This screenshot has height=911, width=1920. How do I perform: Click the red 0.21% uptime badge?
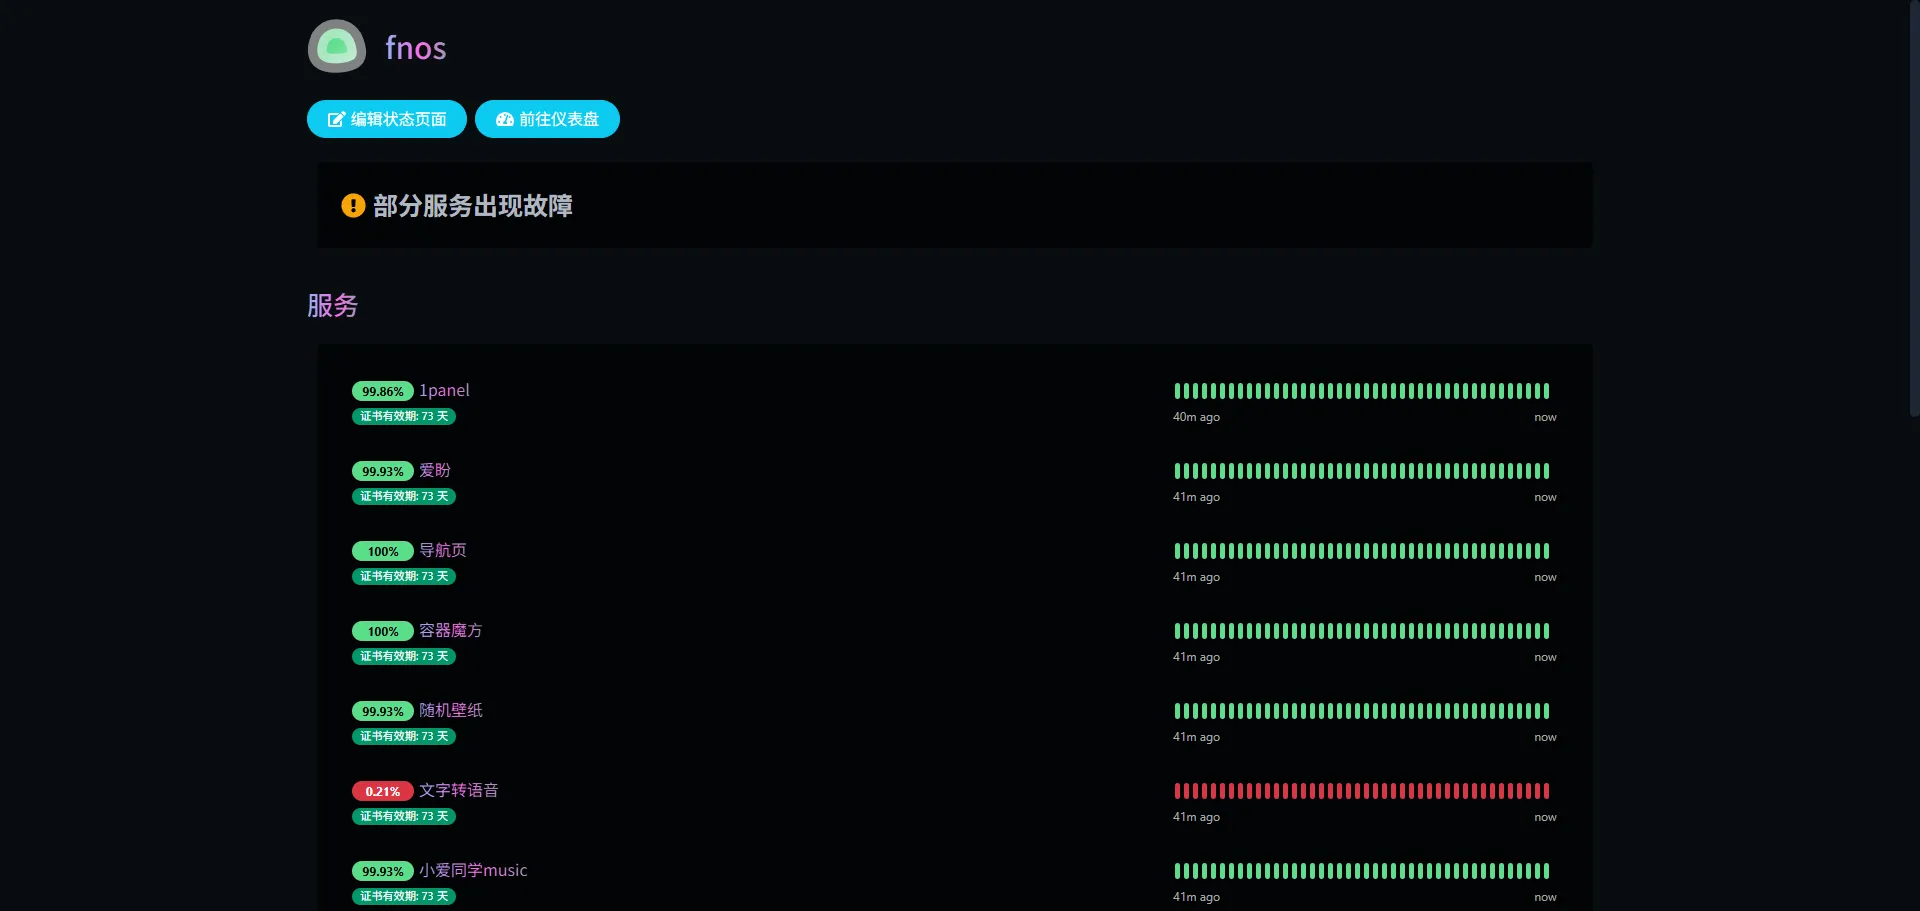pos(382,791)
